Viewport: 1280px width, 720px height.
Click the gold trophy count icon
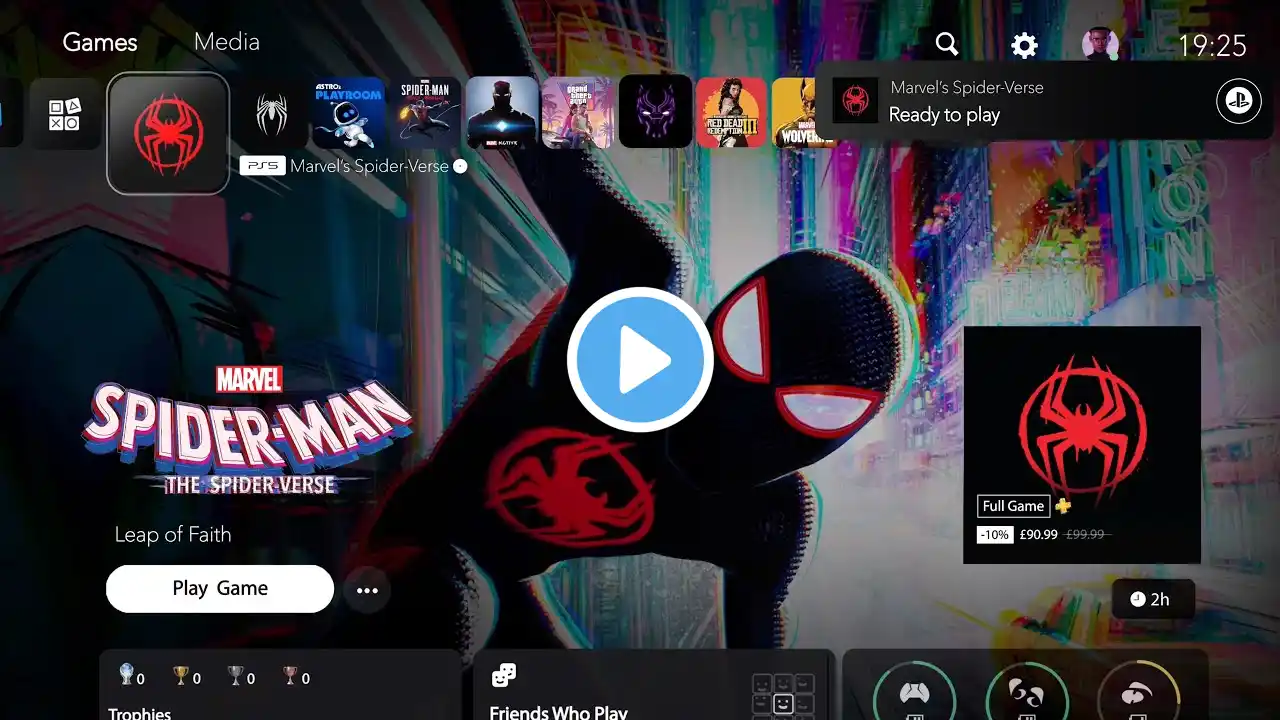tap(181, 676)
